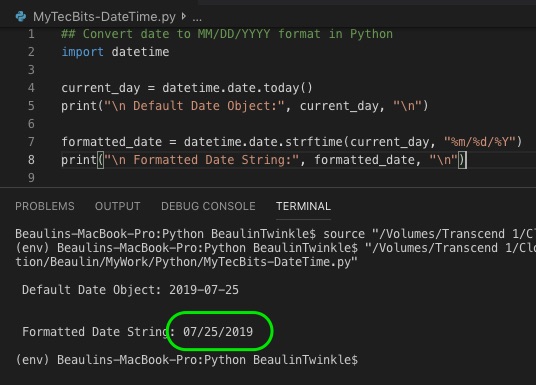
Task: Click terminal output '07/25/2019'
Action: point(218,332)
